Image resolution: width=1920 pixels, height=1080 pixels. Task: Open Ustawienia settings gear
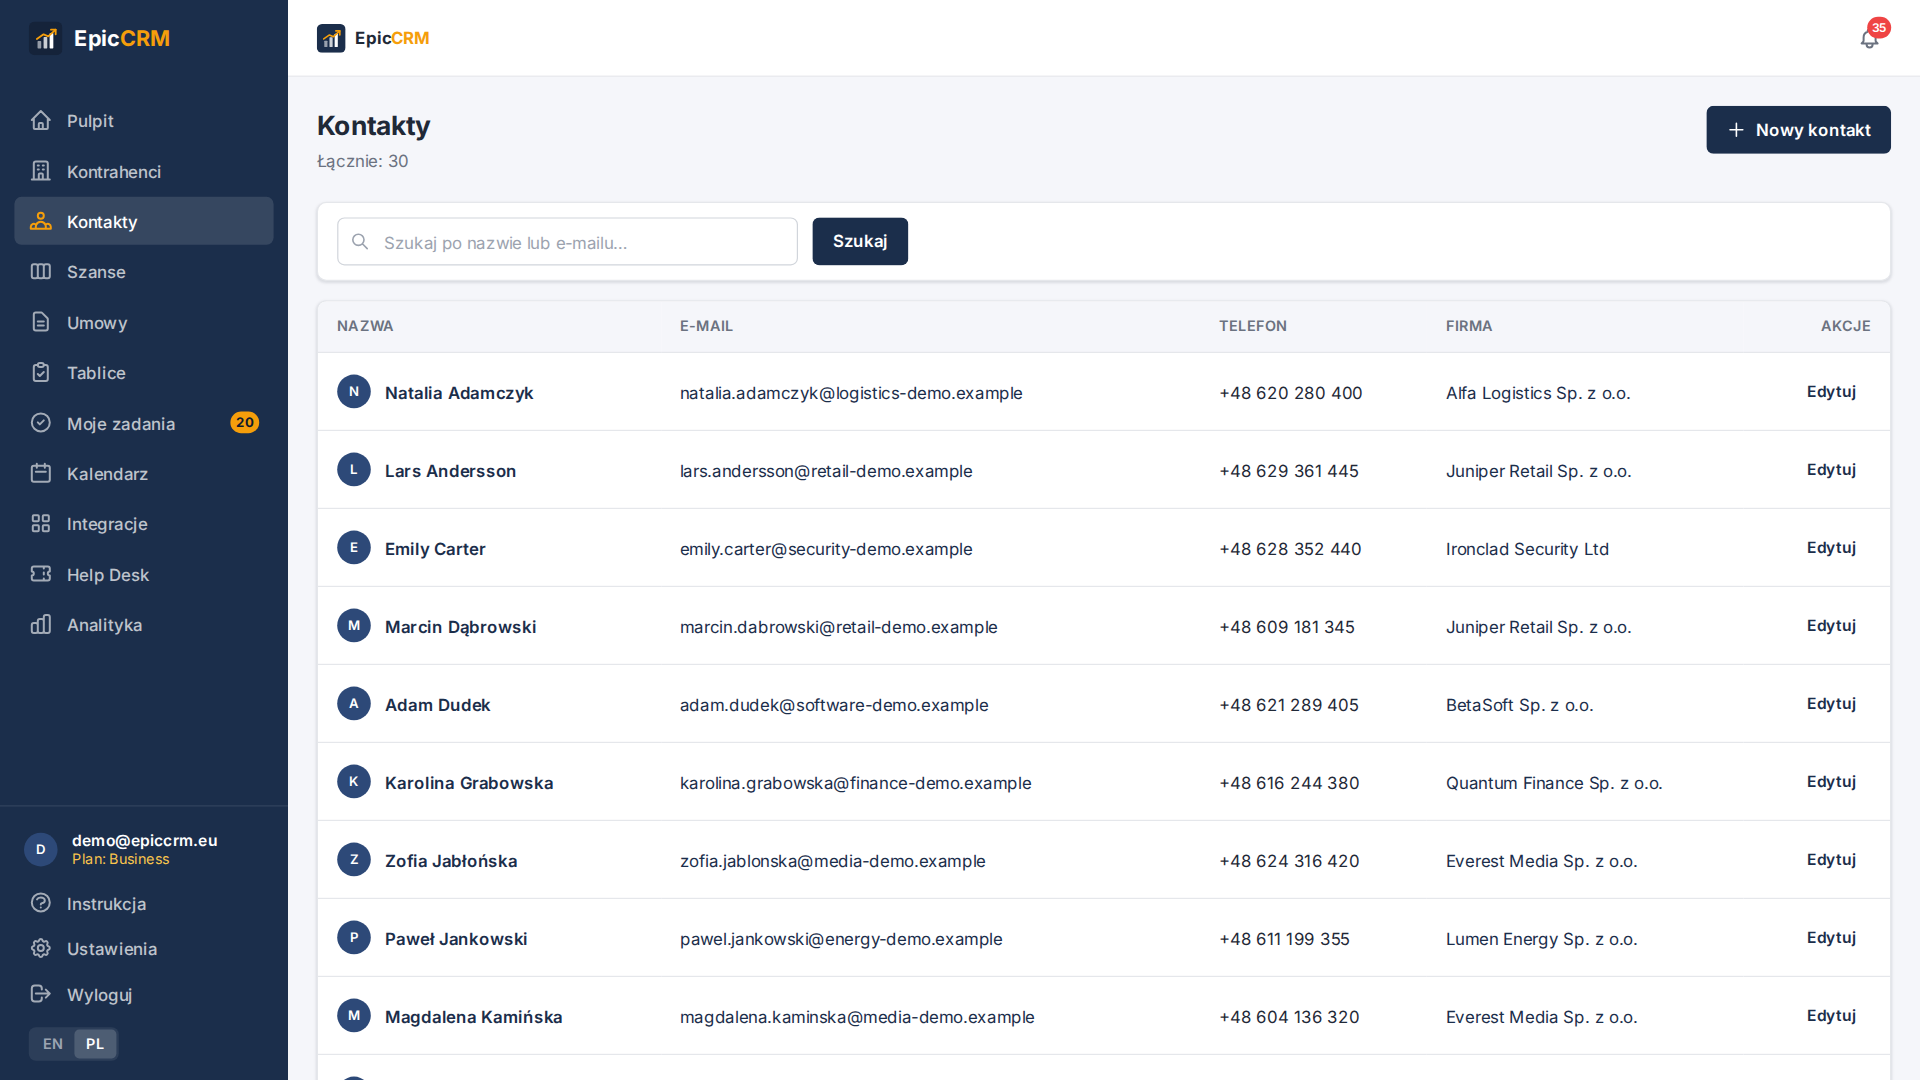tap(41, 948)
